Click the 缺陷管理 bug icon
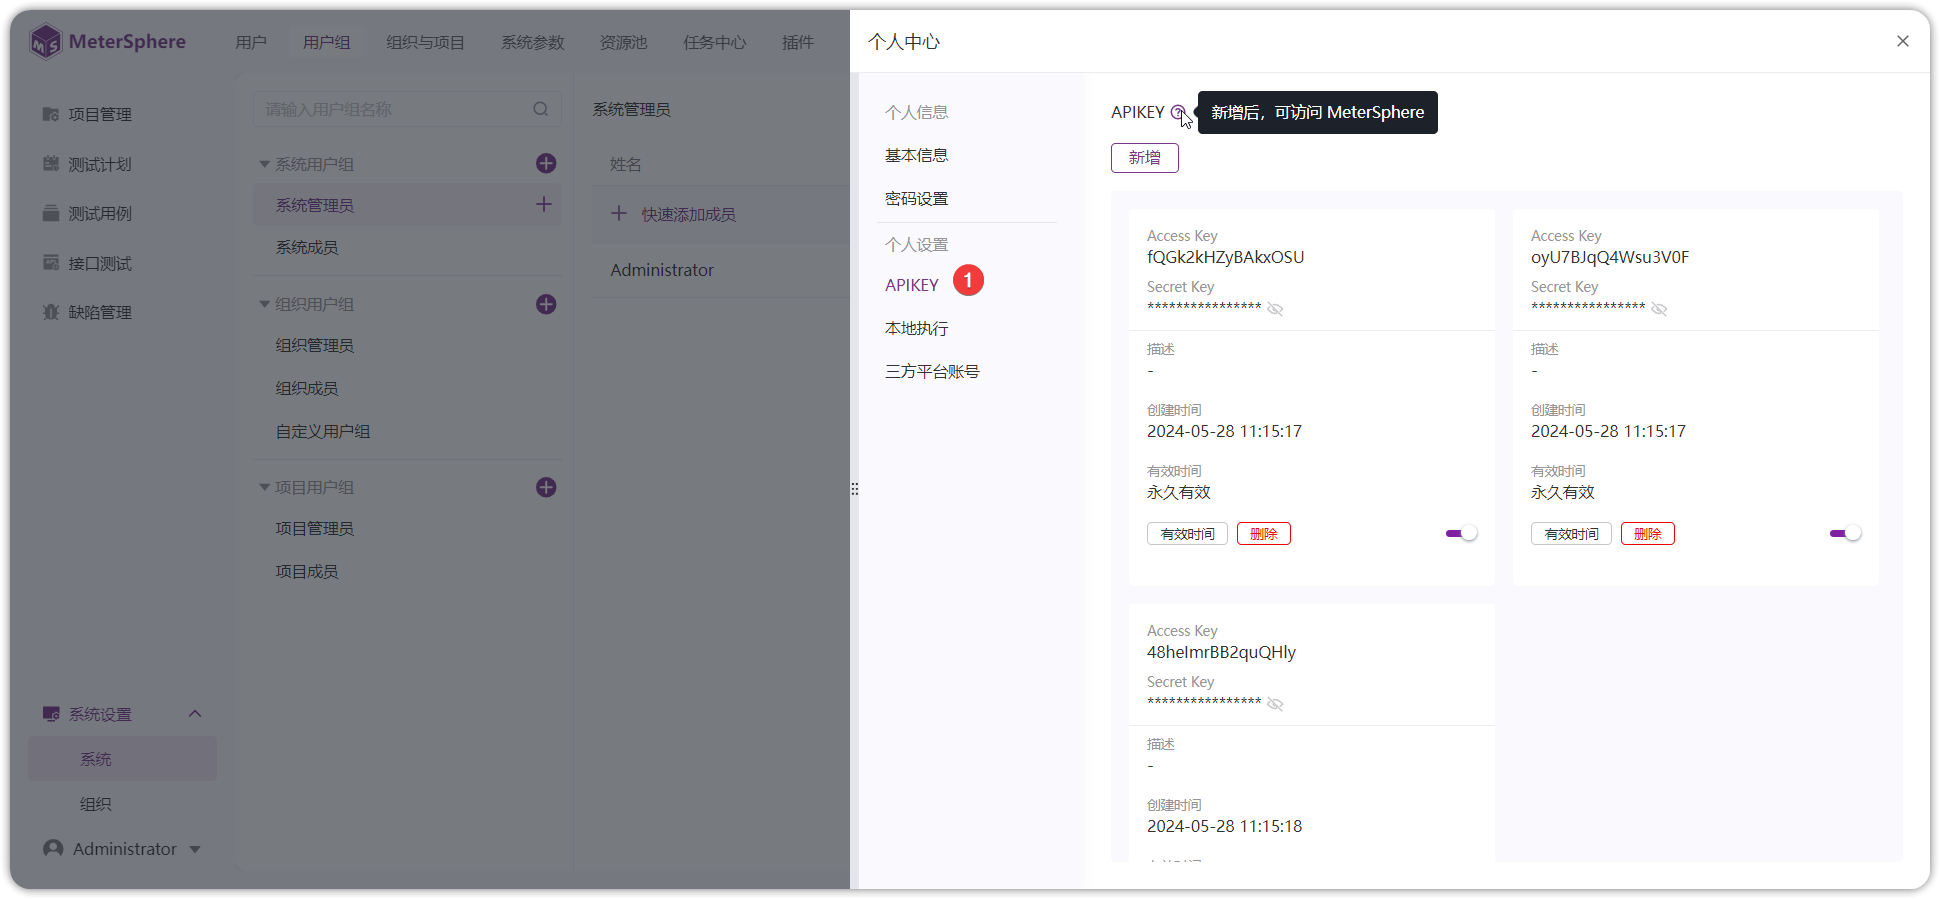This screenshot has height=899, width=1940. pos(51,312)
